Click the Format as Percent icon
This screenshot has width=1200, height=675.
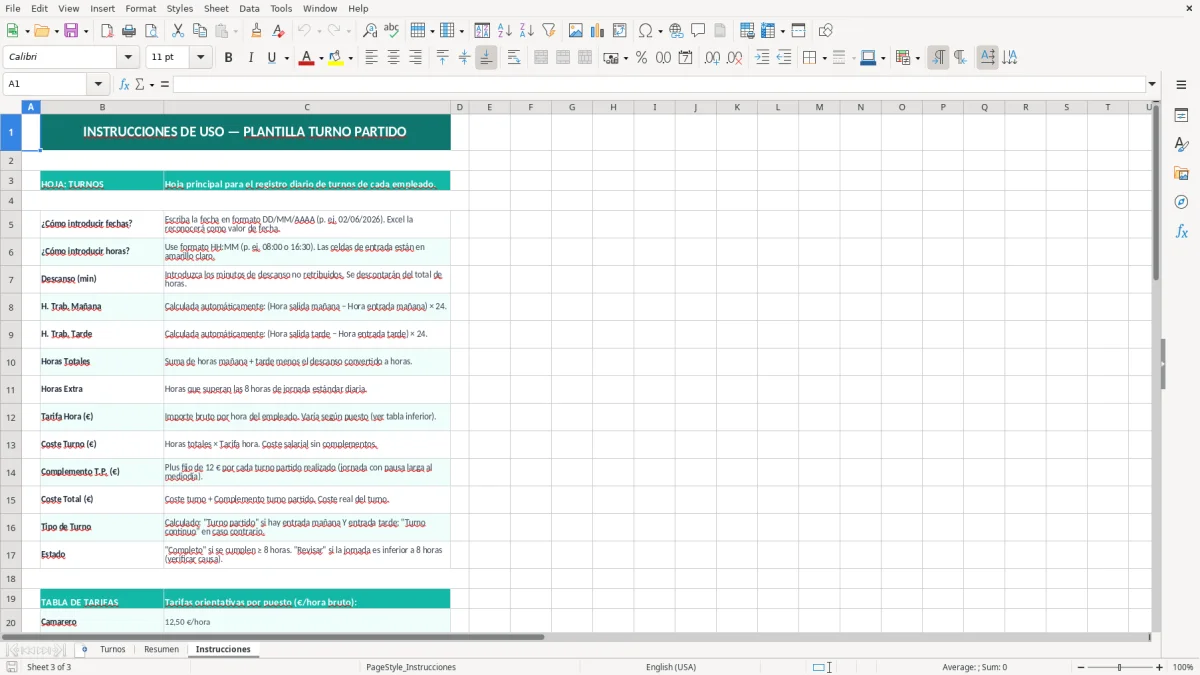(x=641, y=58)
